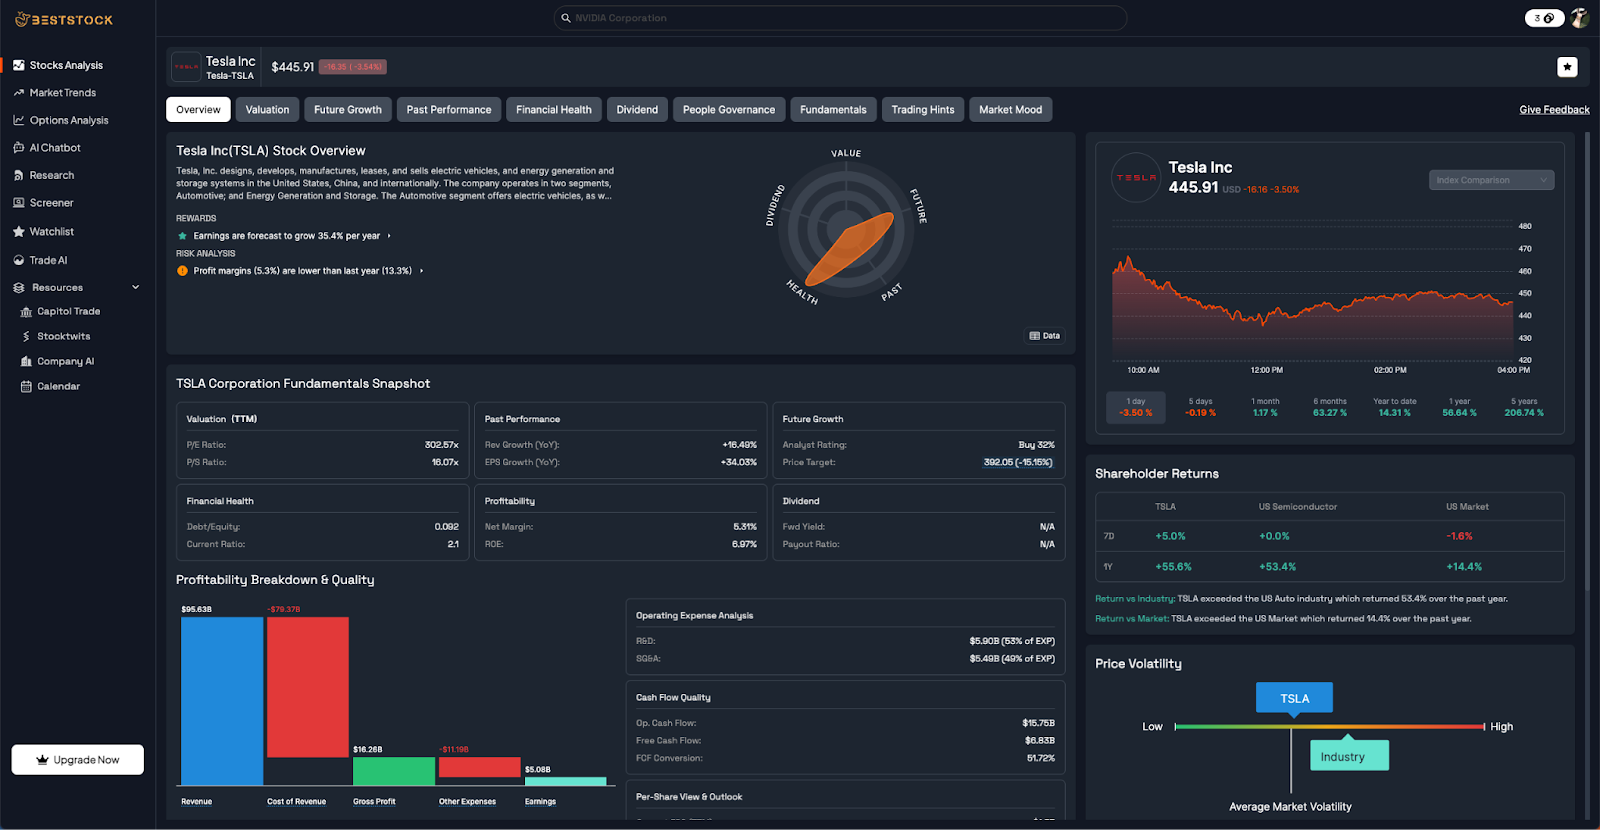Open Capitol Trade under Resources
The height and width of the screenshot is (830, 1600).
[68, 312]
